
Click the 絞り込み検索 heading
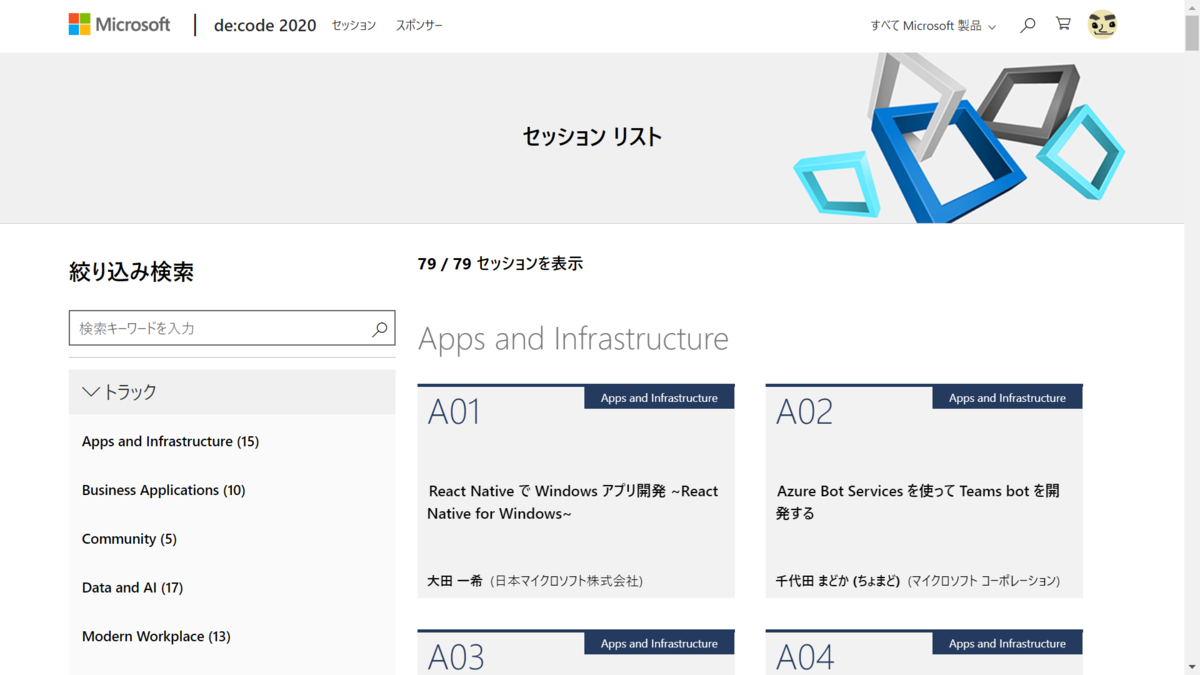point(131,272)
